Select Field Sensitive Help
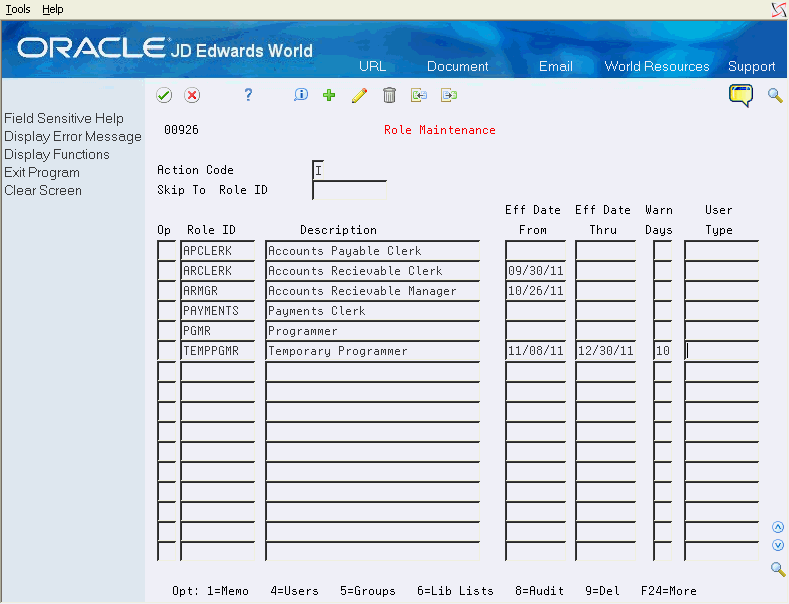 coord(64,118)
